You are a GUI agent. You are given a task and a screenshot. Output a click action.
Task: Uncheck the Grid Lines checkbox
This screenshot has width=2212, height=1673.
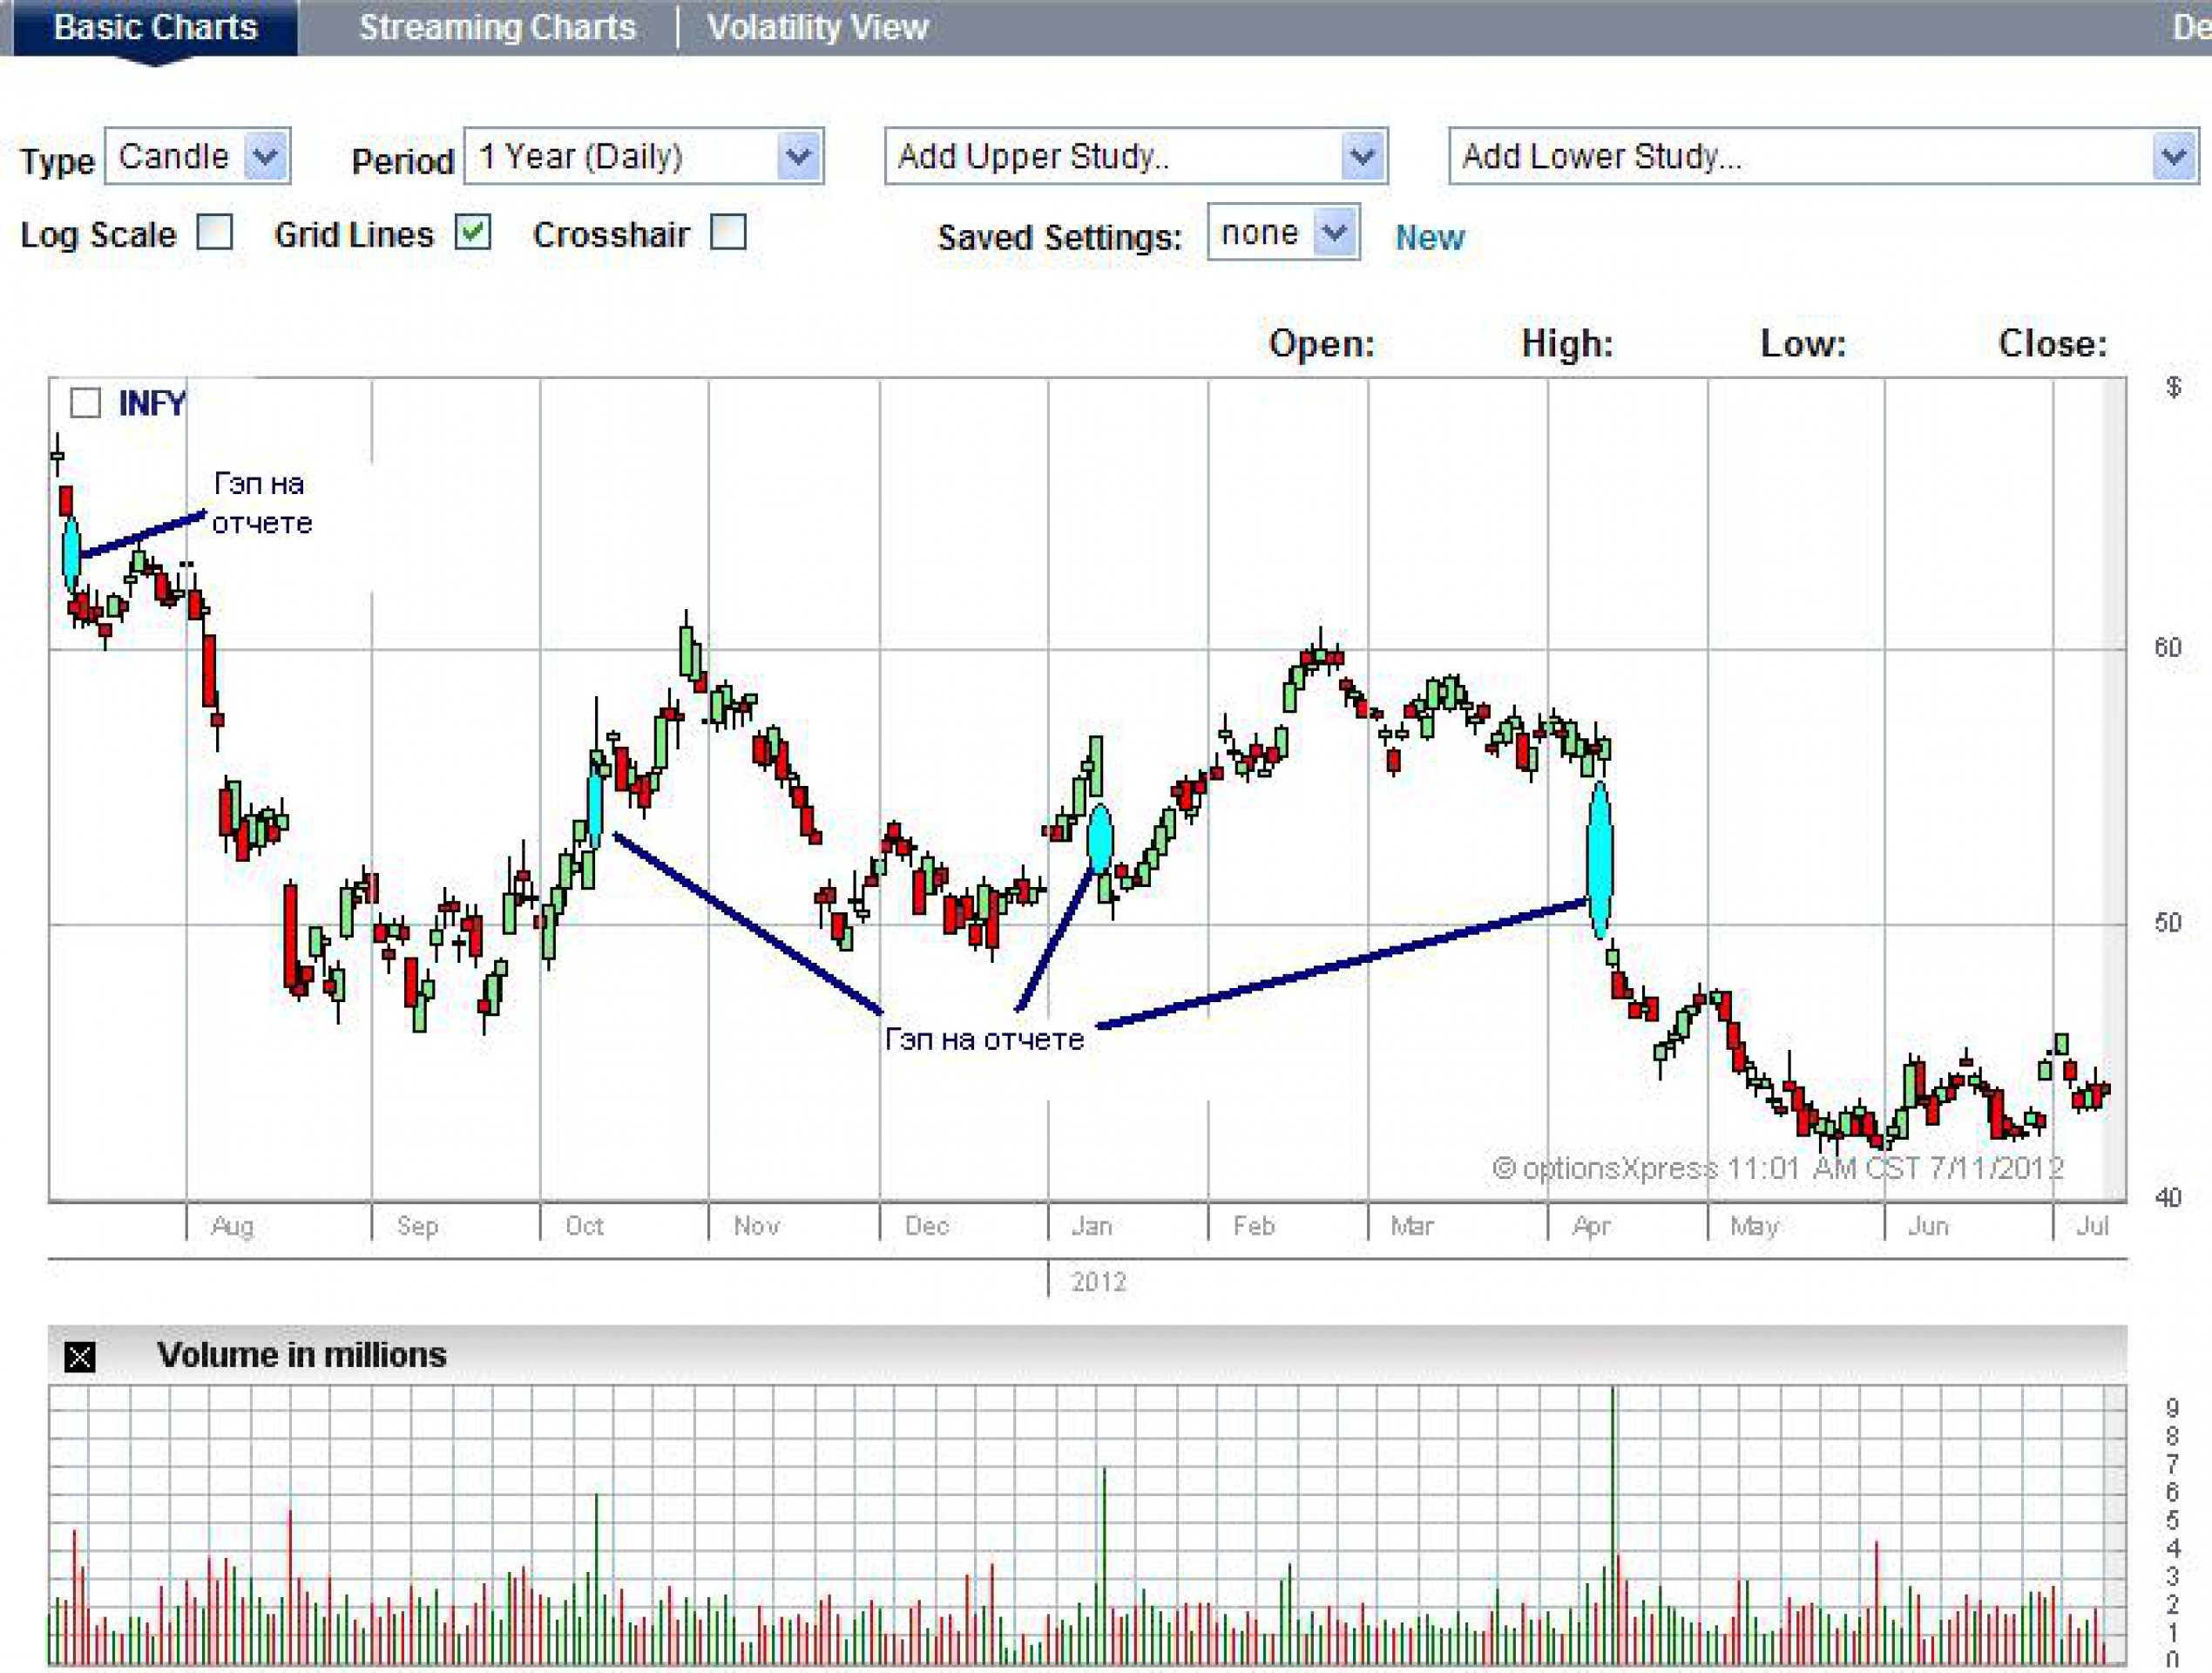tap(472, 232)
